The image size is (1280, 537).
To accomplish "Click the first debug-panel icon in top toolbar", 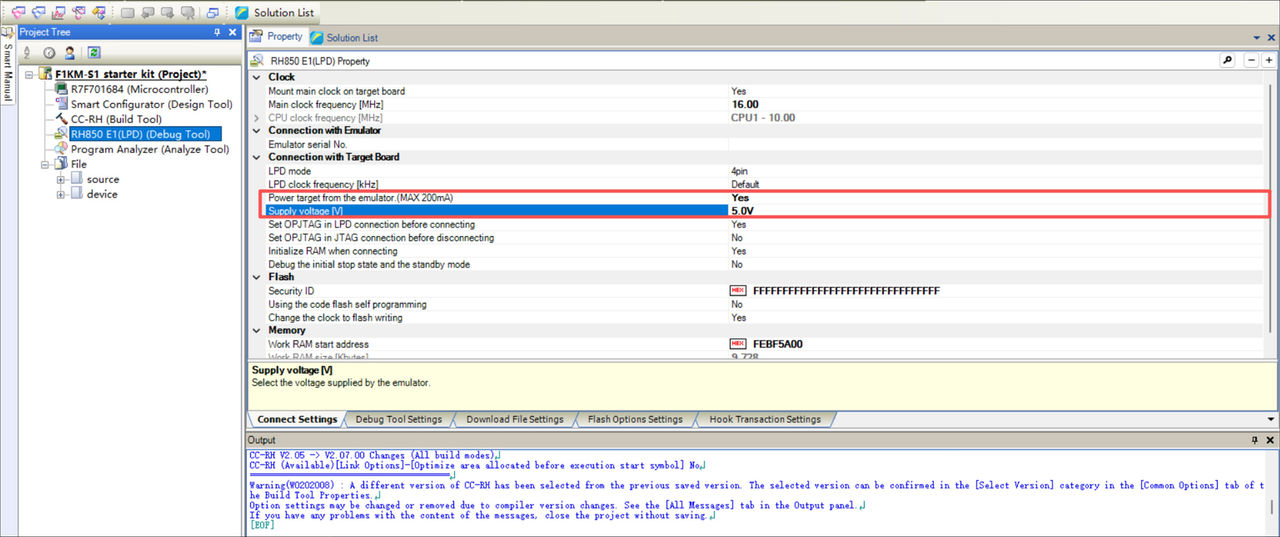I will click(20, 13).
